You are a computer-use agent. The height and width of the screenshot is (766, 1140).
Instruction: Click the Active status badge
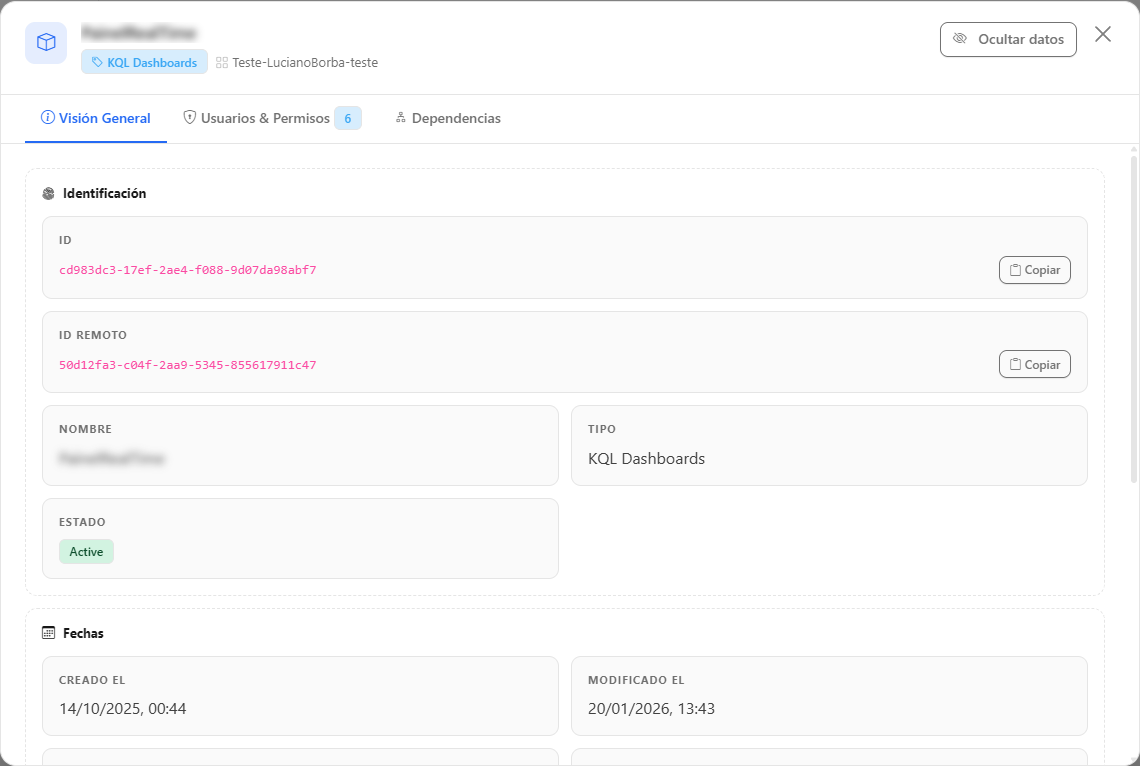click(x=86, y=552)
